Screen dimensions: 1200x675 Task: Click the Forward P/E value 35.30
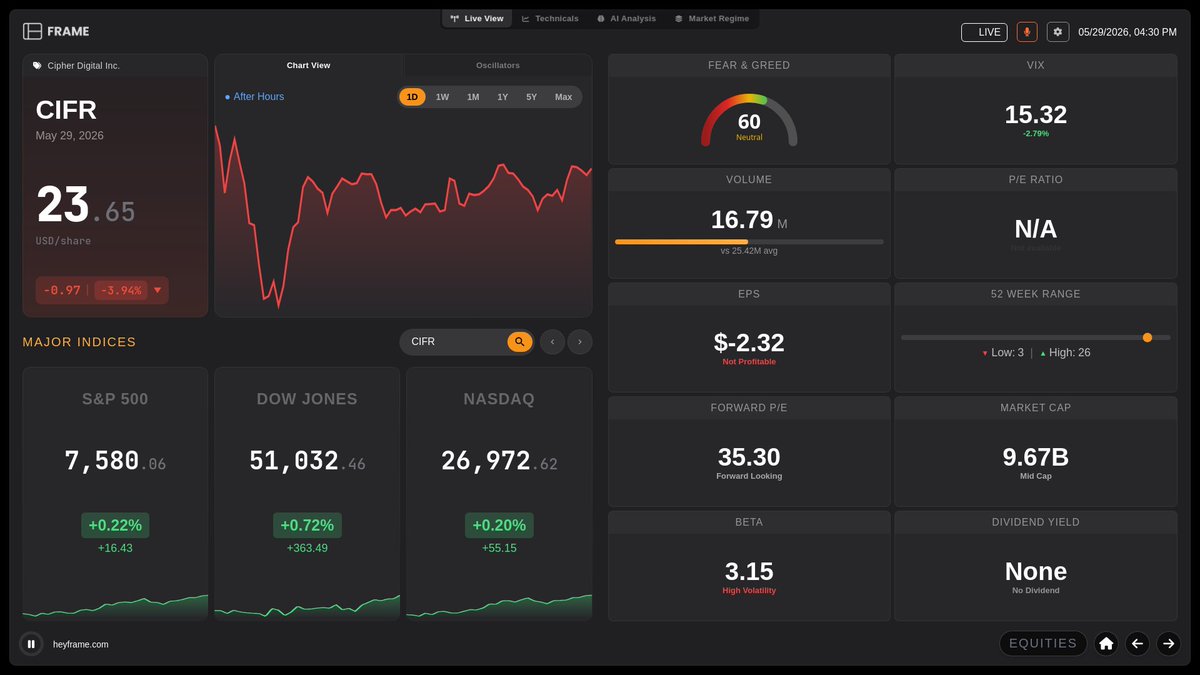tap(749, 457)
